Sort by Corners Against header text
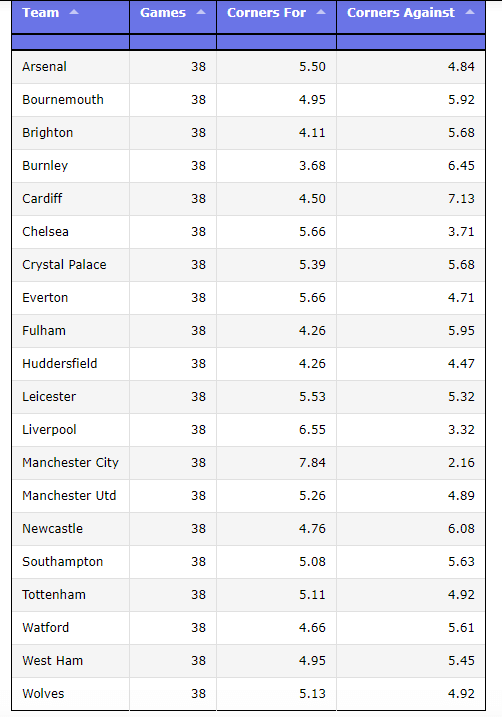This screenshot has height=717, width=502. pos(401,13)
